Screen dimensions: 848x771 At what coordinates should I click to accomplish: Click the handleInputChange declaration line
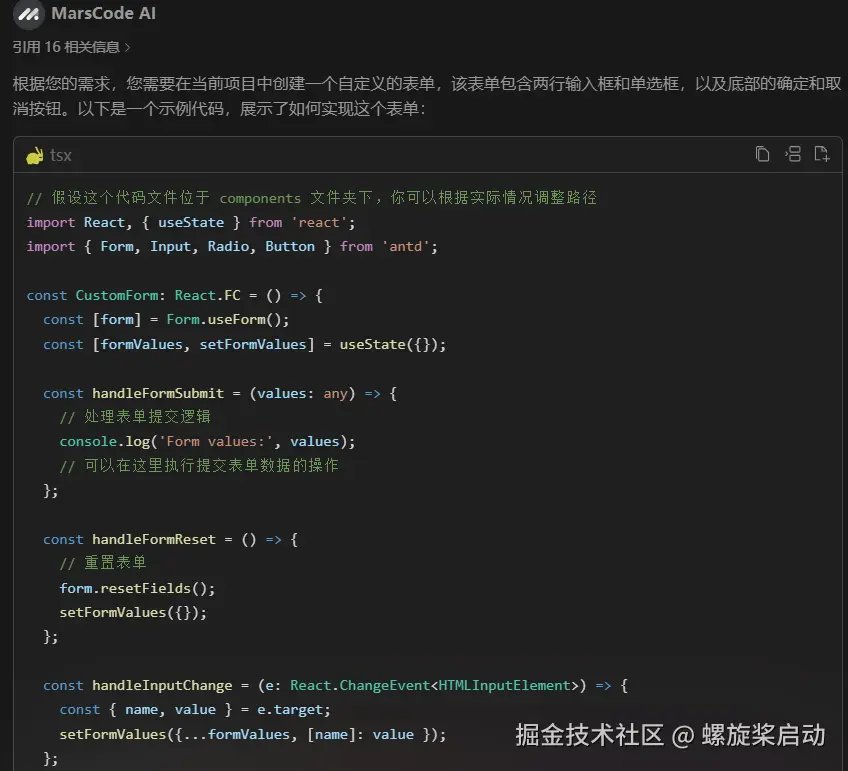point(335,686)
